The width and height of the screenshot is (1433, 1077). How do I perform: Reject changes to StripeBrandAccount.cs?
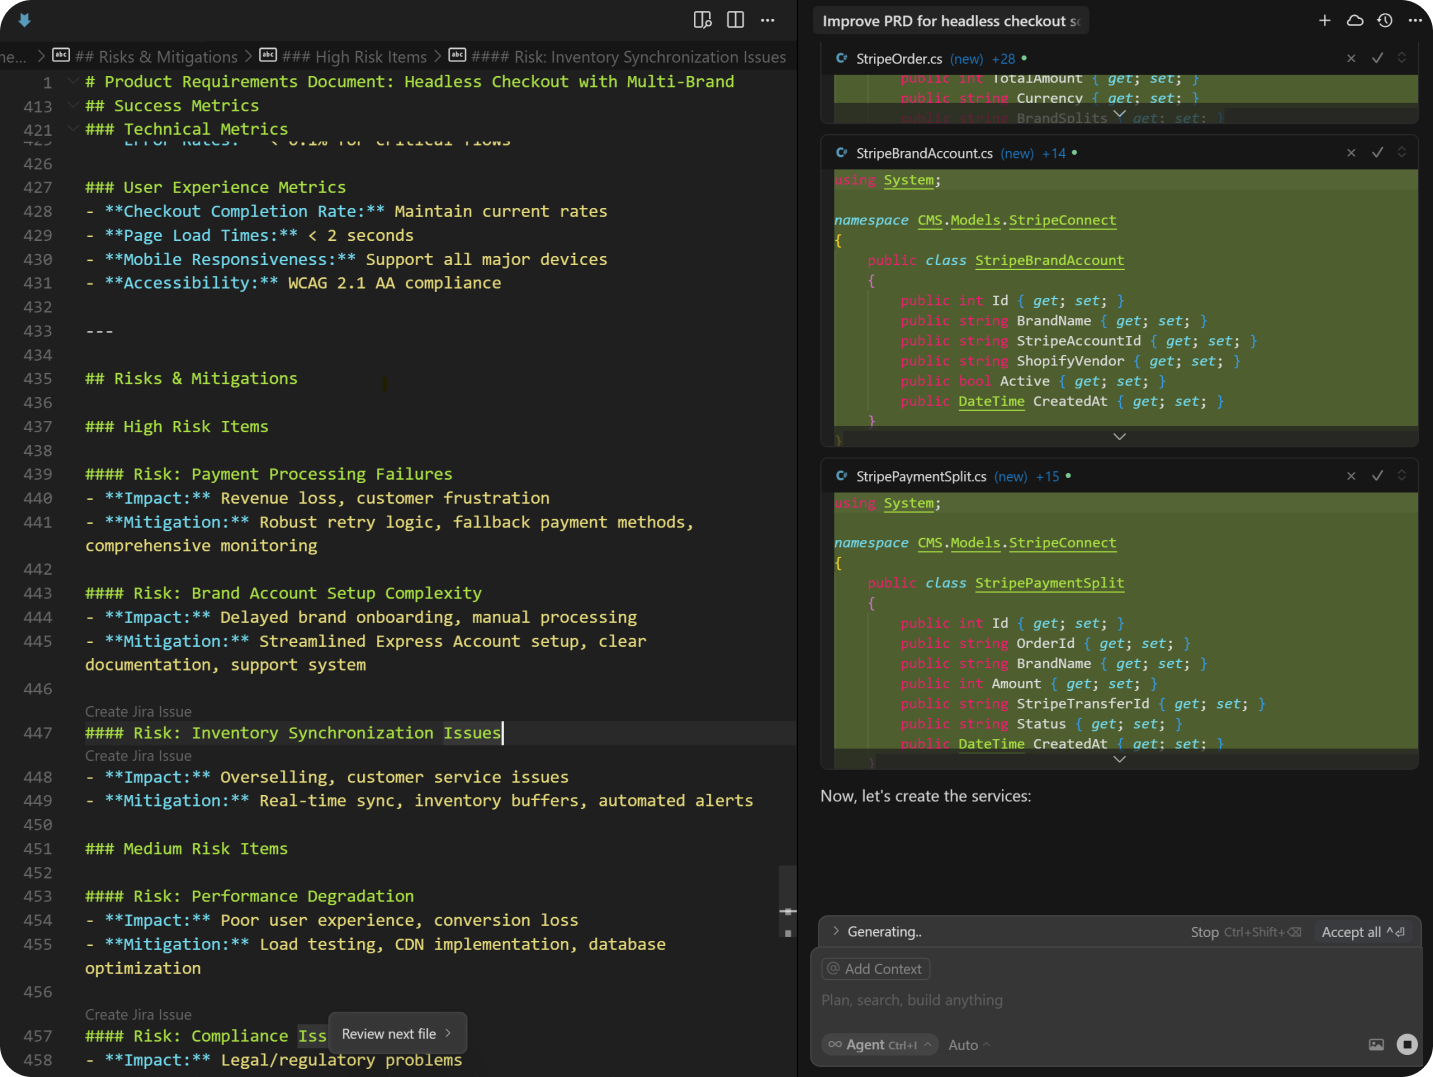[x=1351, y=153]
